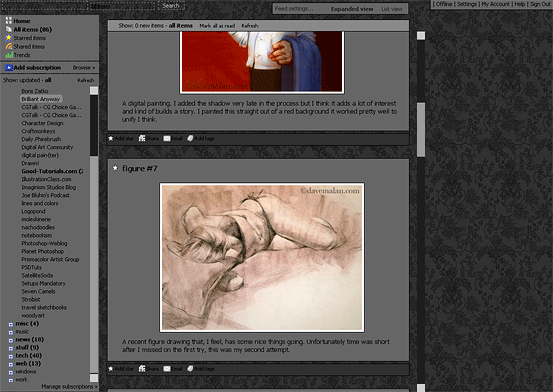
Task: Expand the windows folder
Action: [x=11, y=372]
